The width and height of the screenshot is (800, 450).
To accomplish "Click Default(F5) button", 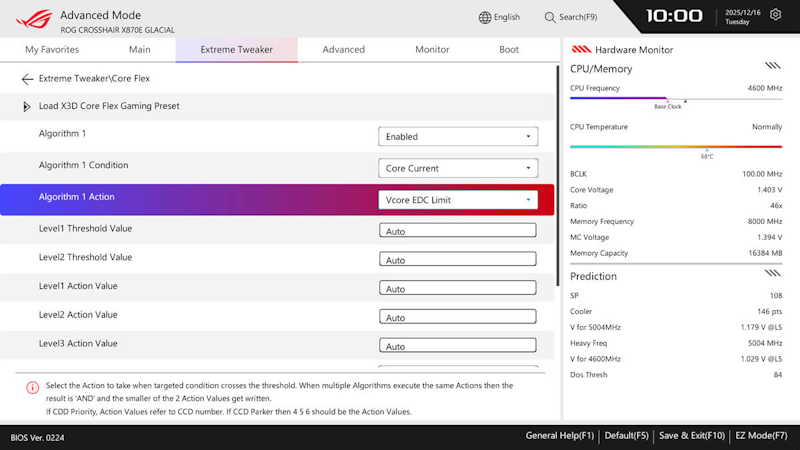I will 626,436.
